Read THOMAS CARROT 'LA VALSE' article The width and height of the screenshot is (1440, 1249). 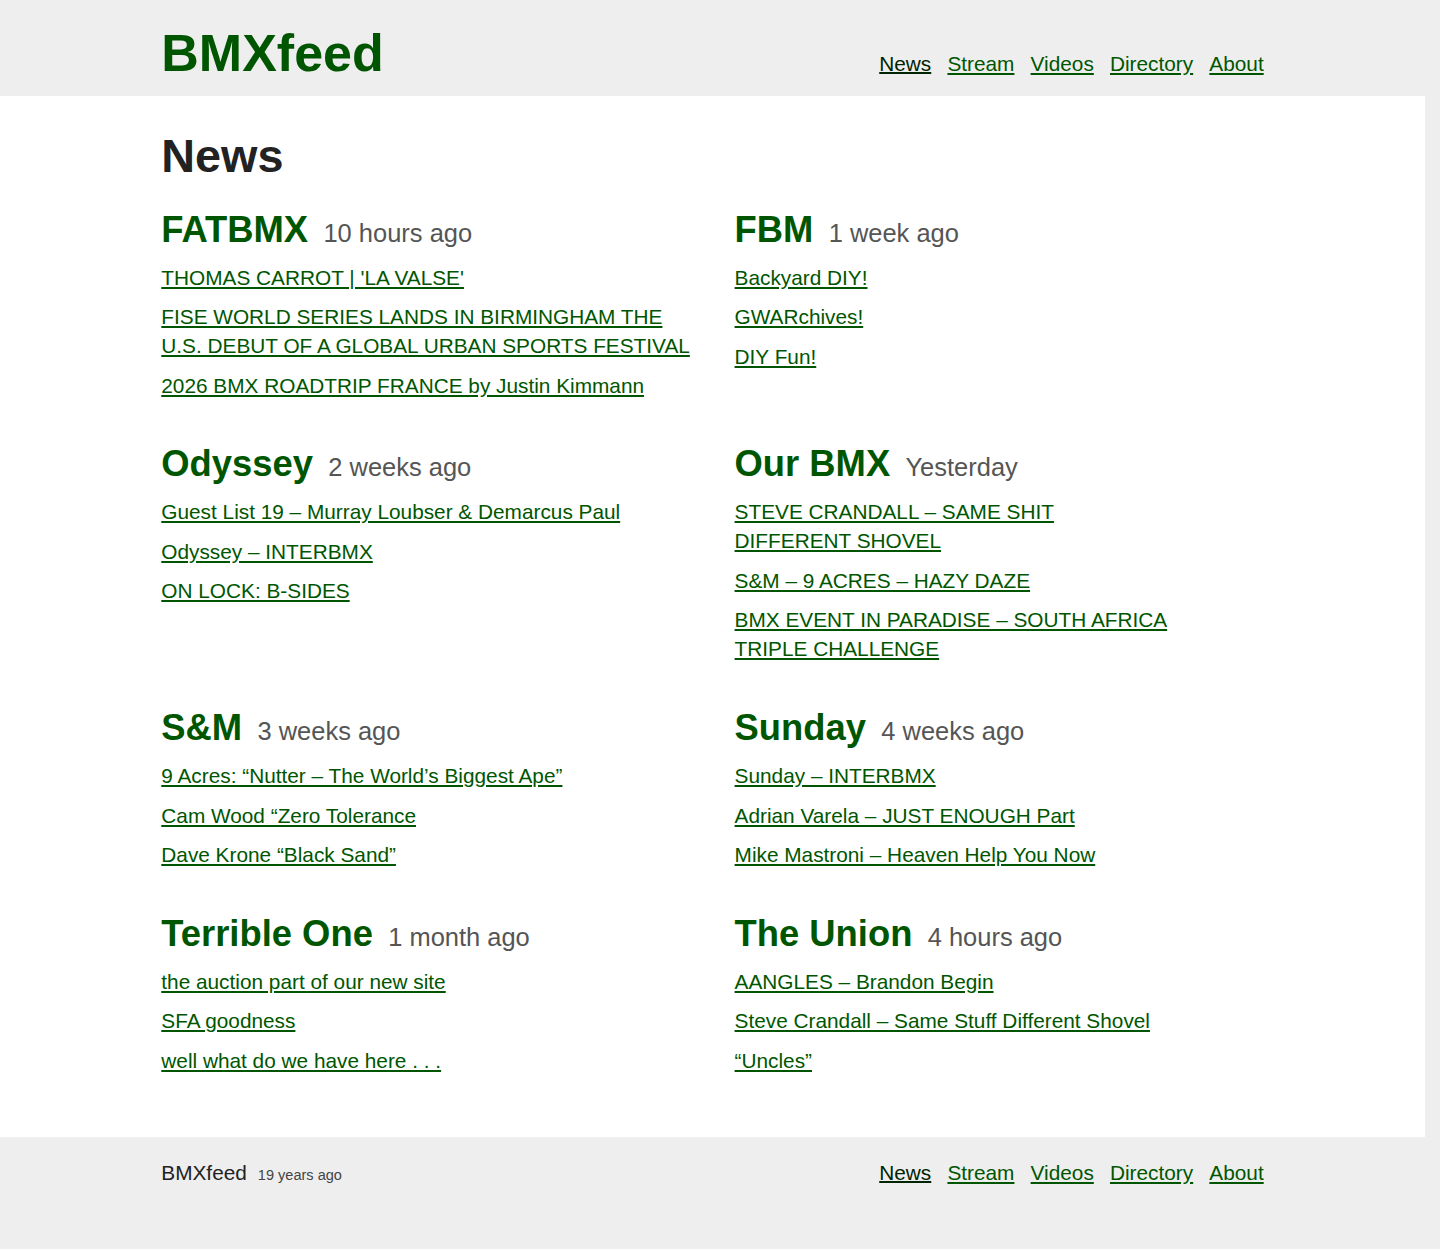tap(312, 278)
